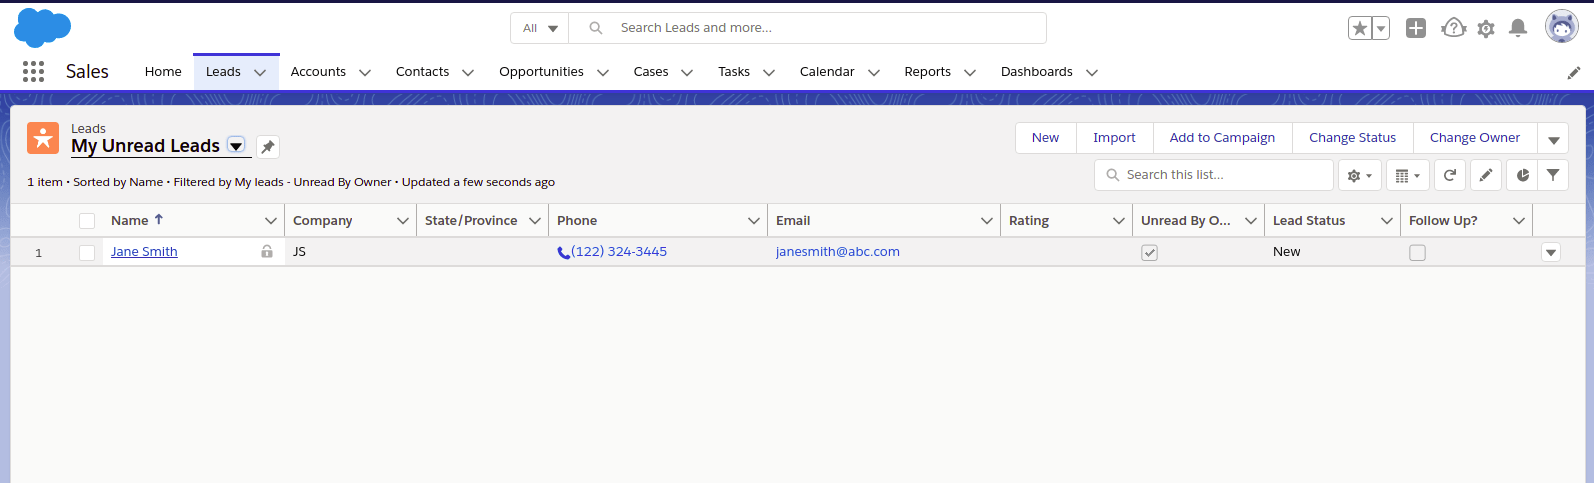Screen dimensions: 1594x483
Task: Edit list inline with pencil icon
Action: [x=1486, y=175]
